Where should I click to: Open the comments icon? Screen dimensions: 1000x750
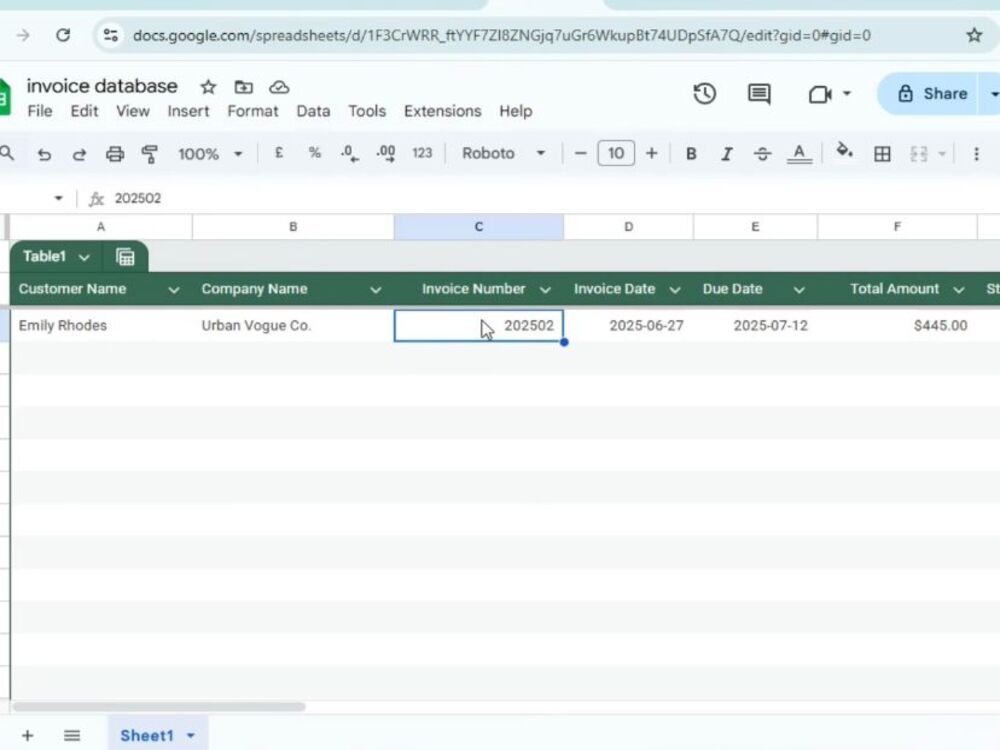point(759,94)
